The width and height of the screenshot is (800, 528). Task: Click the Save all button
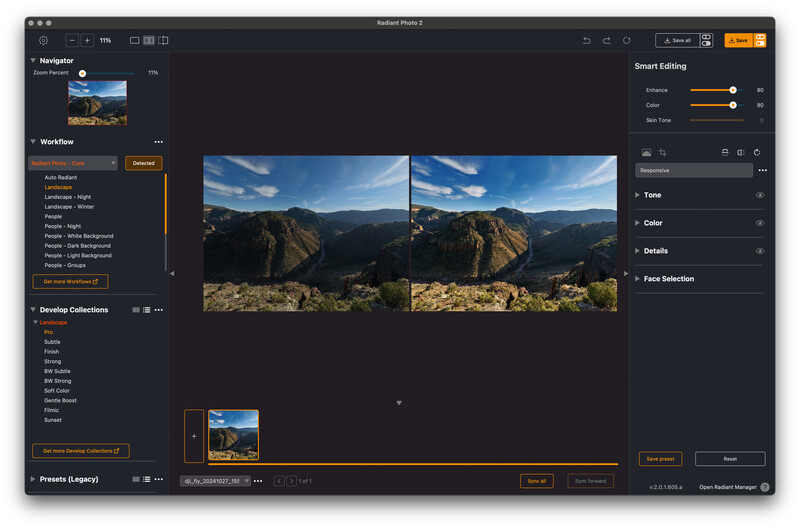tap(678, 40)
